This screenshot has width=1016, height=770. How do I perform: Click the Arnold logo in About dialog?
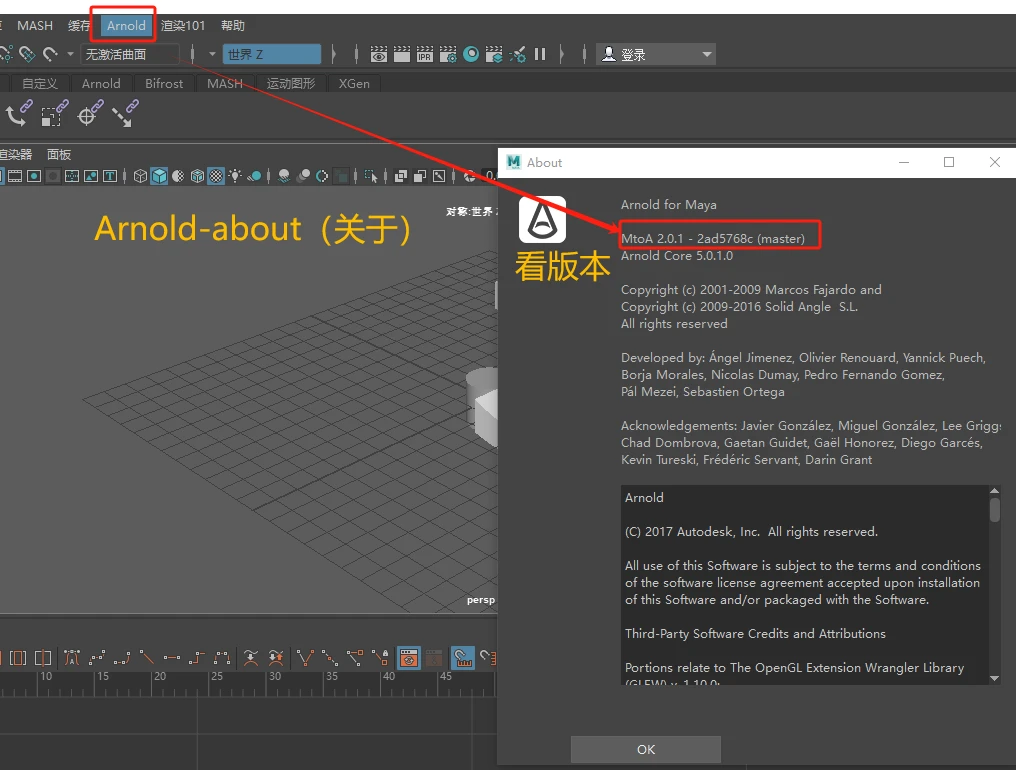[542, 220]
